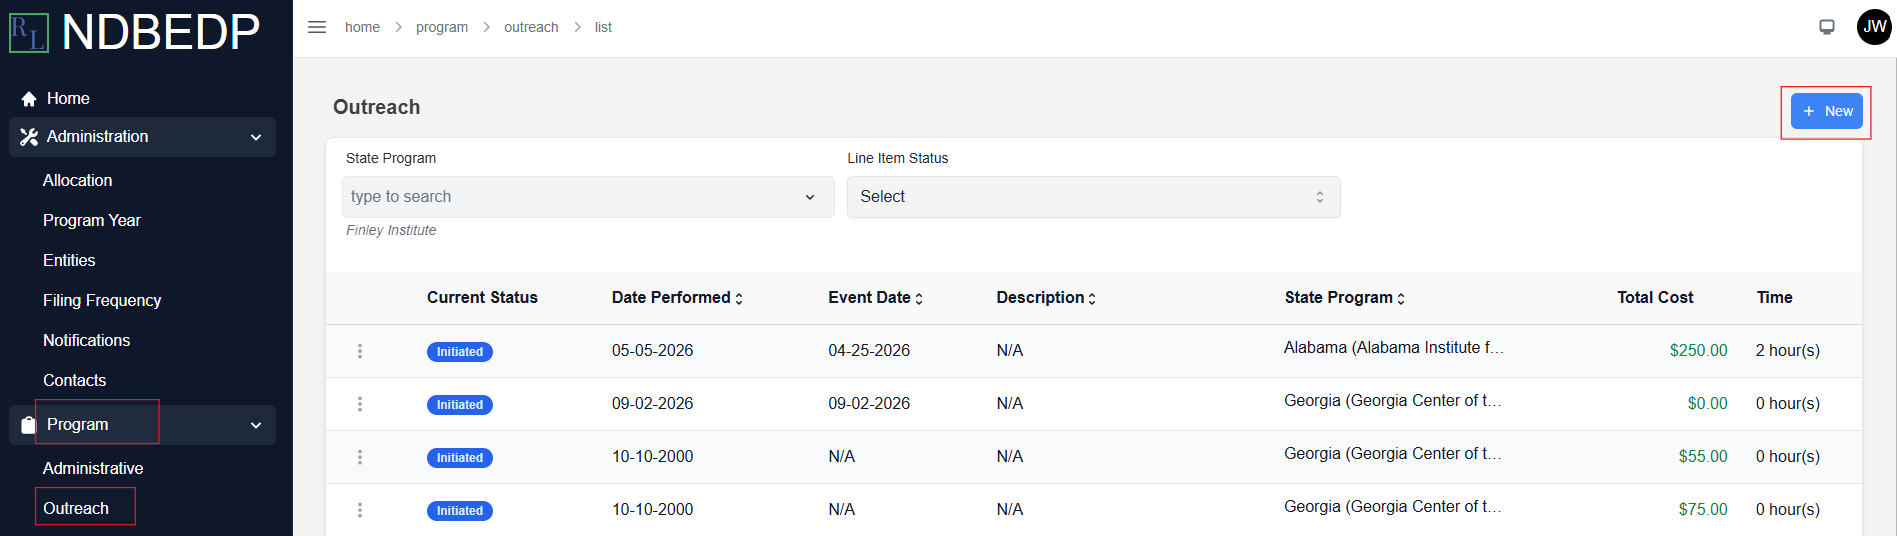Viewport: 1897px width, 536px height.
Task: Open State Program dropdown arrow
Action: pyautogui.click(x=810, y=197)
